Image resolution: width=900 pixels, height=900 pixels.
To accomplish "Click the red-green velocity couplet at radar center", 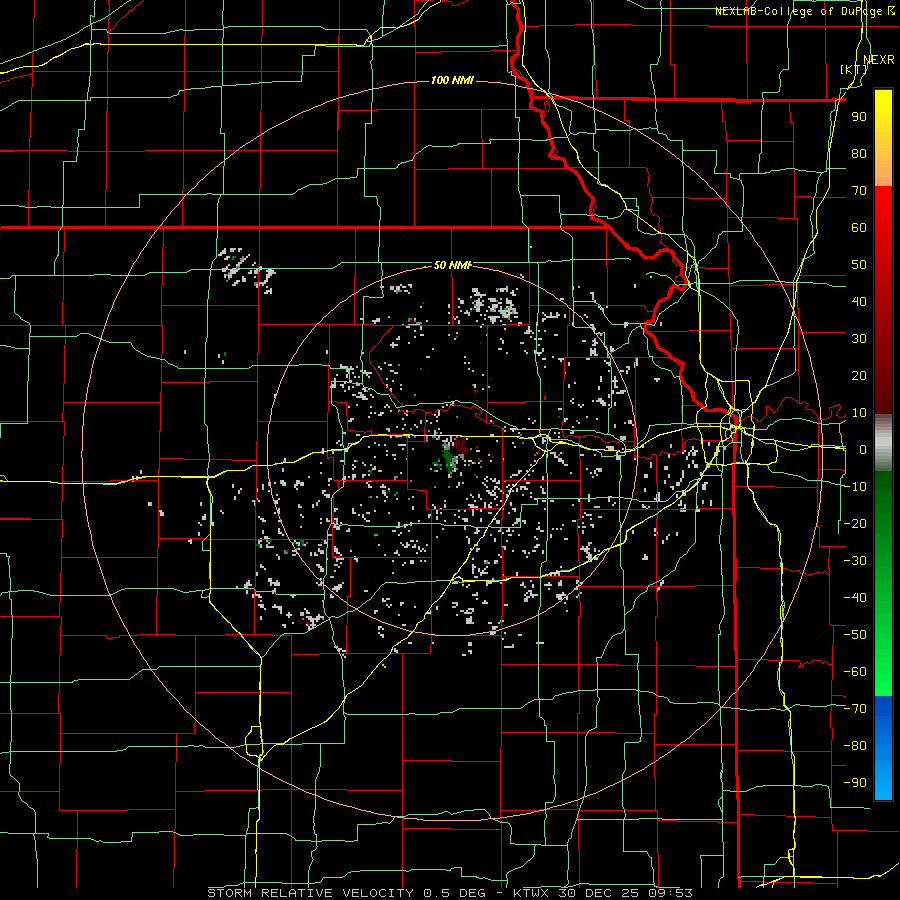I will coord(454,455).
